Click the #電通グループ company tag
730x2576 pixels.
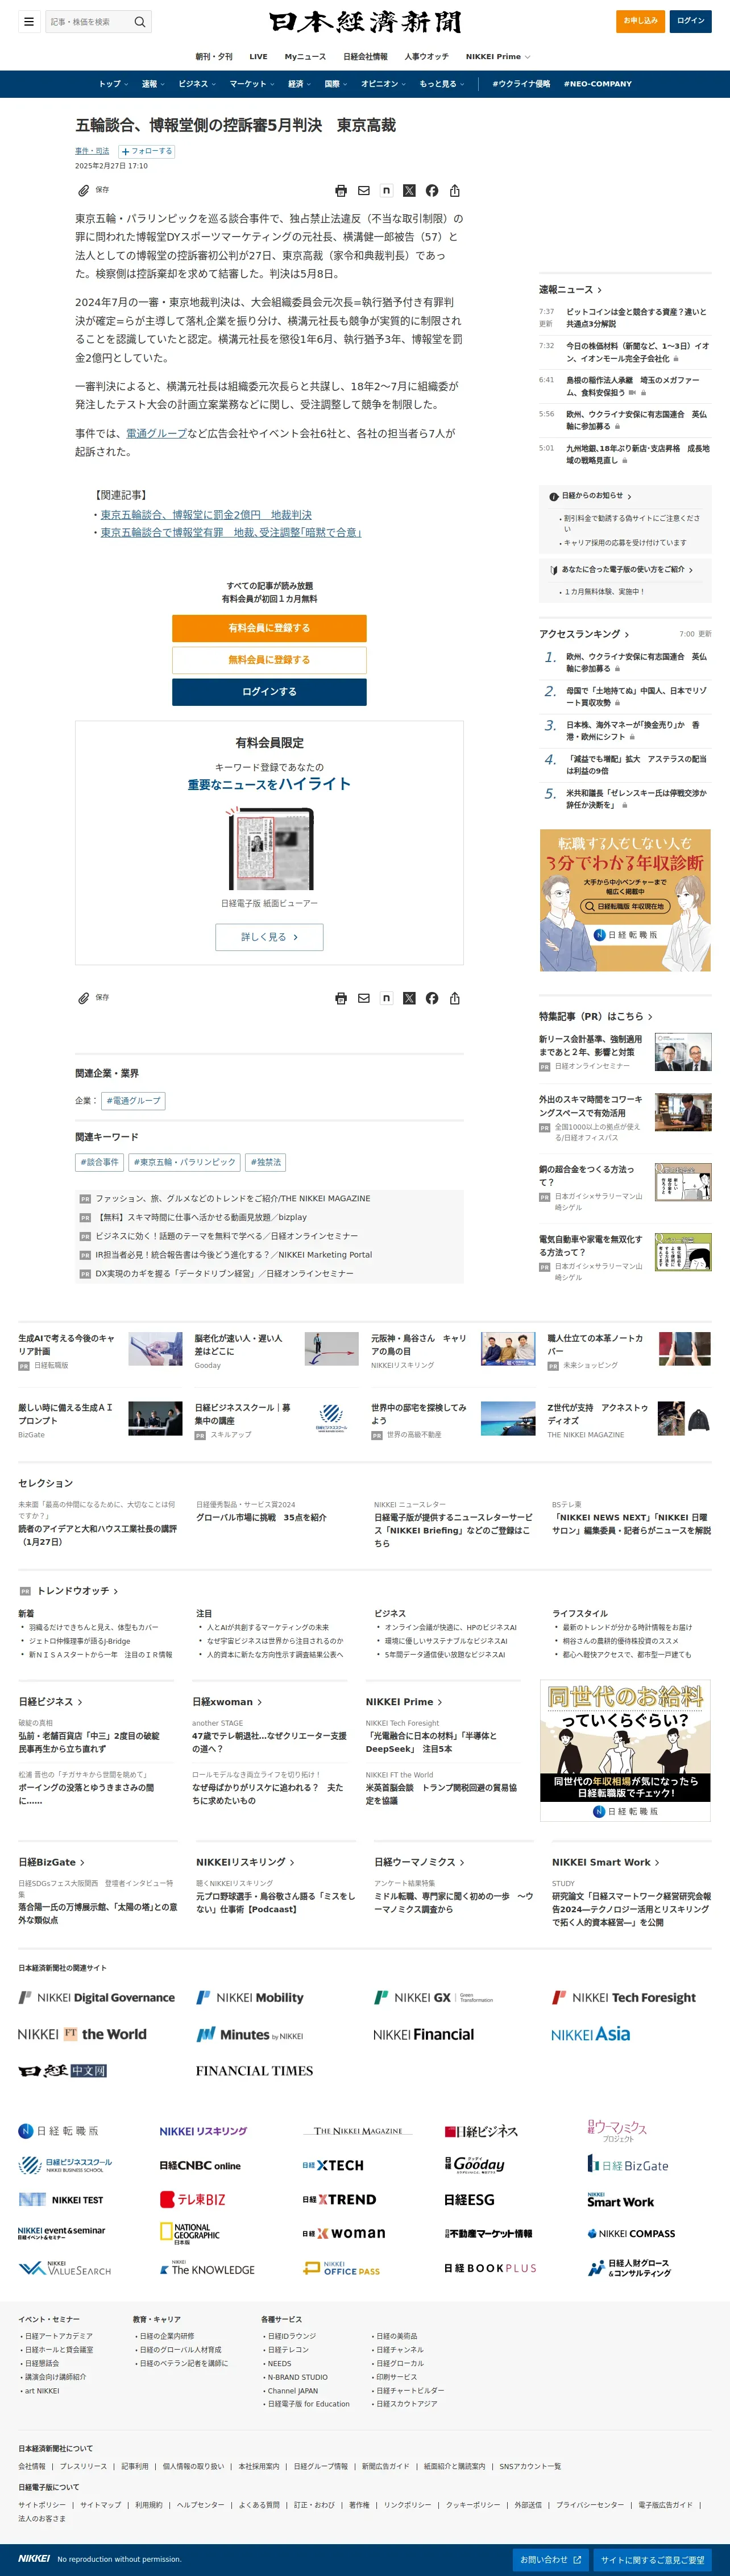pyautogui.click(x=133, y=1101)
